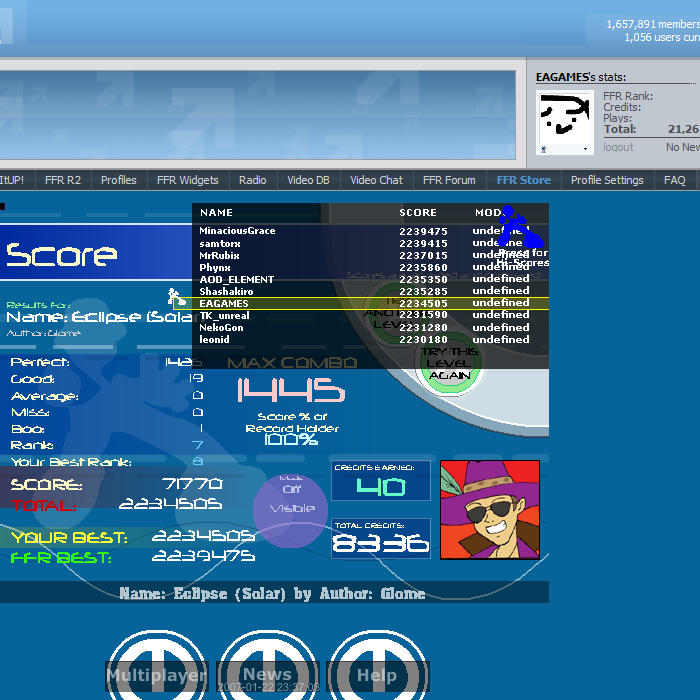
Task: Click the Help round button
Action: pyautogui.click(x=377, y=666)
